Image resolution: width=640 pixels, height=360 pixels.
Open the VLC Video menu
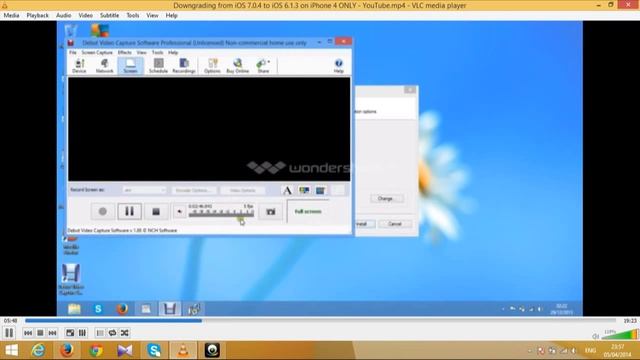point(85,15)
